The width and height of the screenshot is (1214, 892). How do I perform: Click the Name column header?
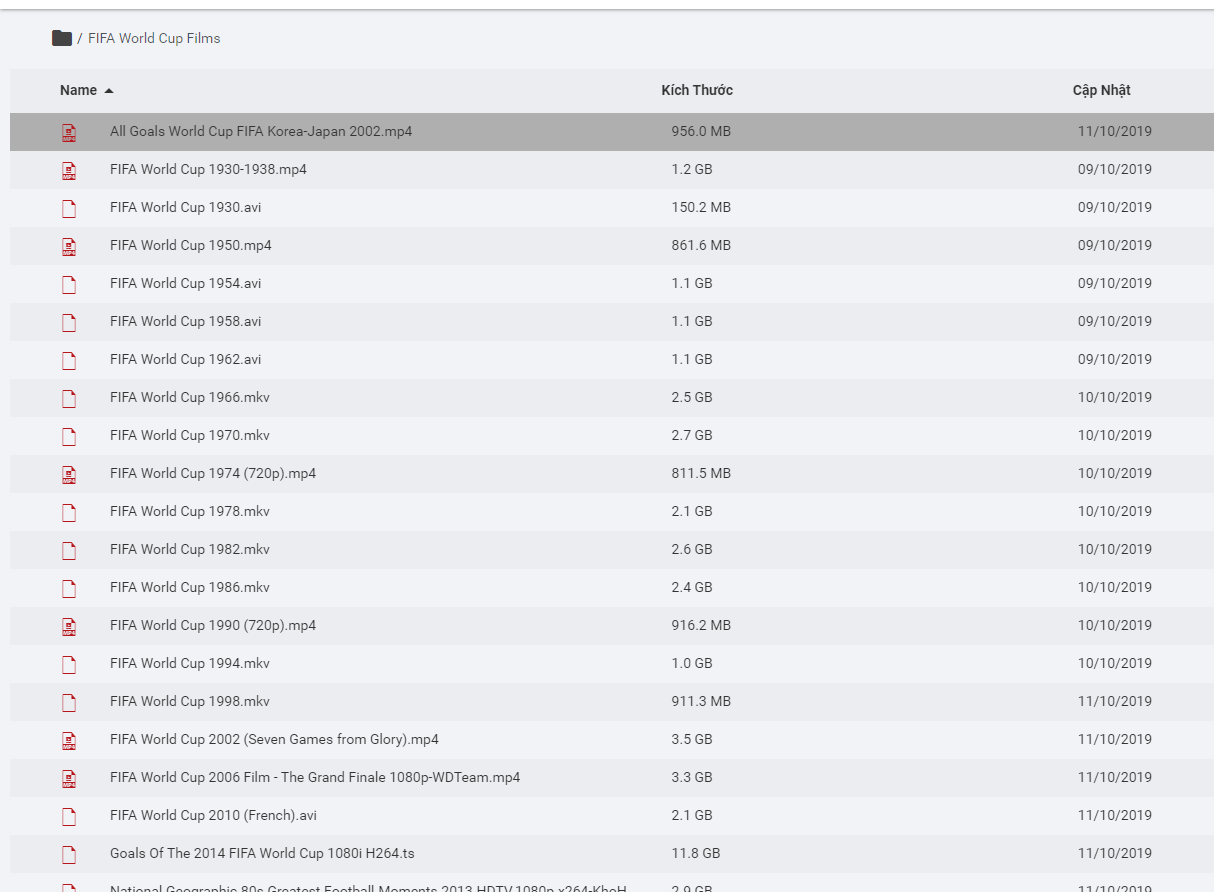click(x=78, y=90)
